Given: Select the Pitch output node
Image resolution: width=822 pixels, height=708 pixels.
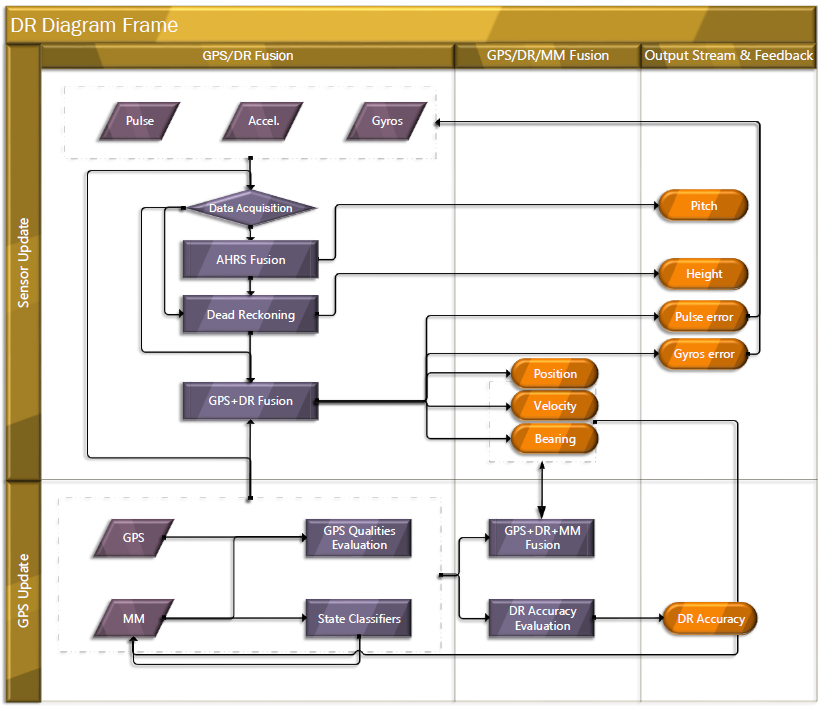Looking at the screenshot, I should 703,205.
